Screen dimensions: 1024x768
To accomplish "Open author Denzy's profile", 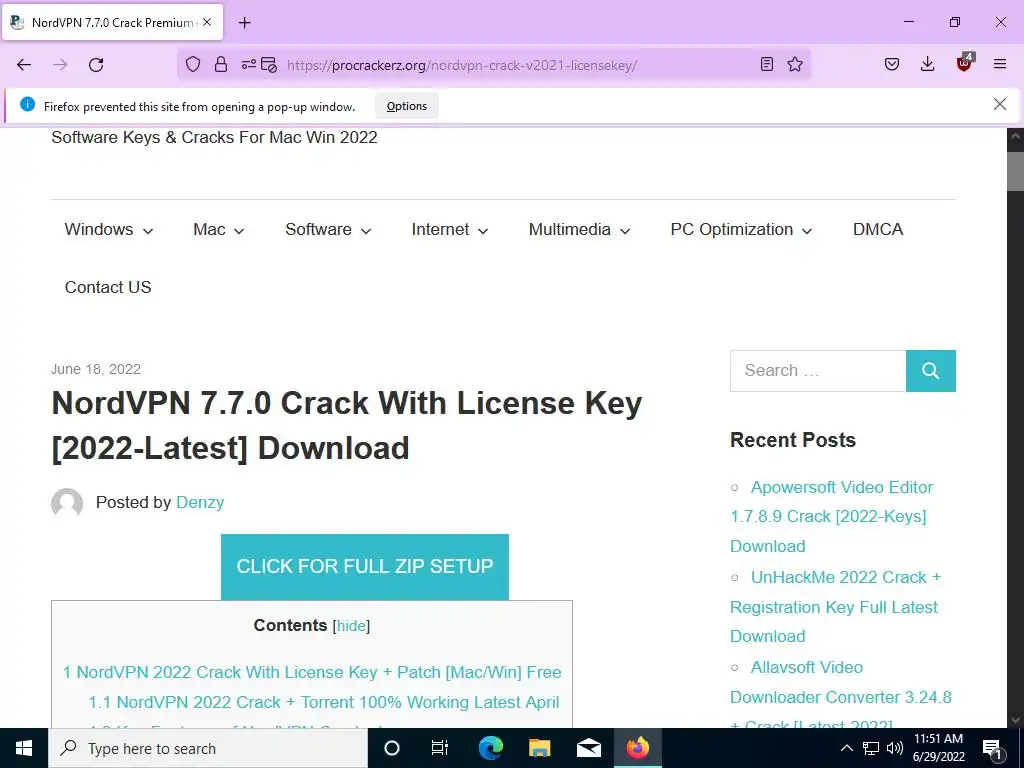I will [200, 502].
